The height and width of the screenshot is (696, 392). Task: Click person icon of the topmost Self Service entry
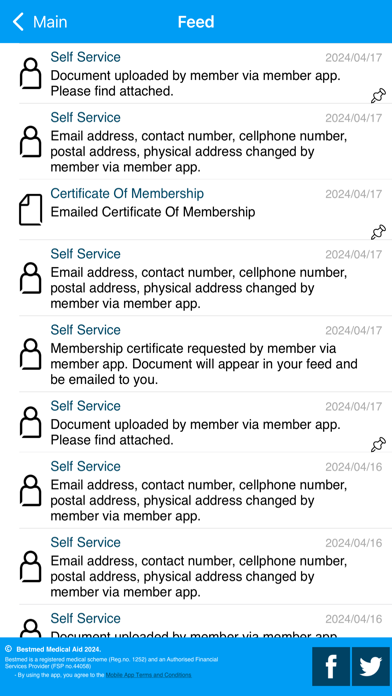click(31, 73)
